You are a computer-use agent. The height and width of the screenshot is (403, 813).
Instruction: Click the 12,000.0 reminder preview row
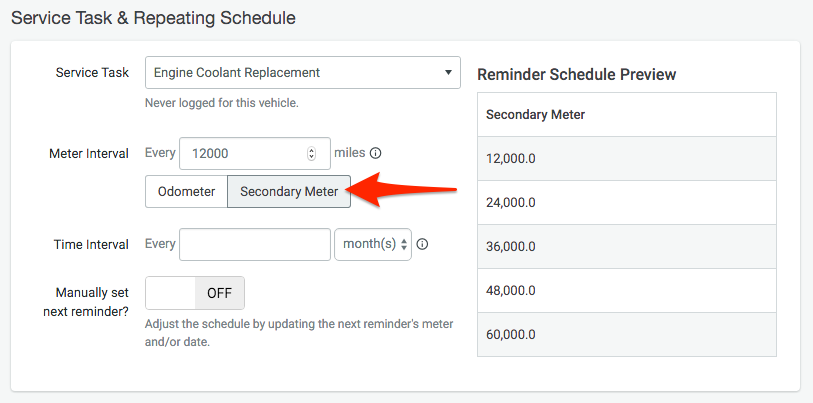point(626,158)
